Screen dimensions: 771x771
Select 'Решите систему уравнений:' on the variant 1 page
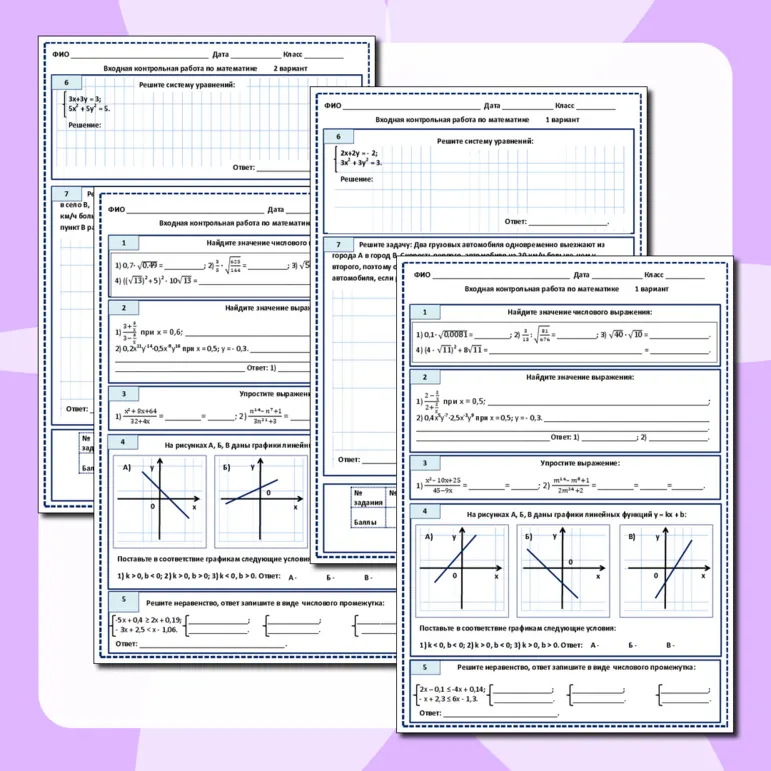[x=485, y=141]
